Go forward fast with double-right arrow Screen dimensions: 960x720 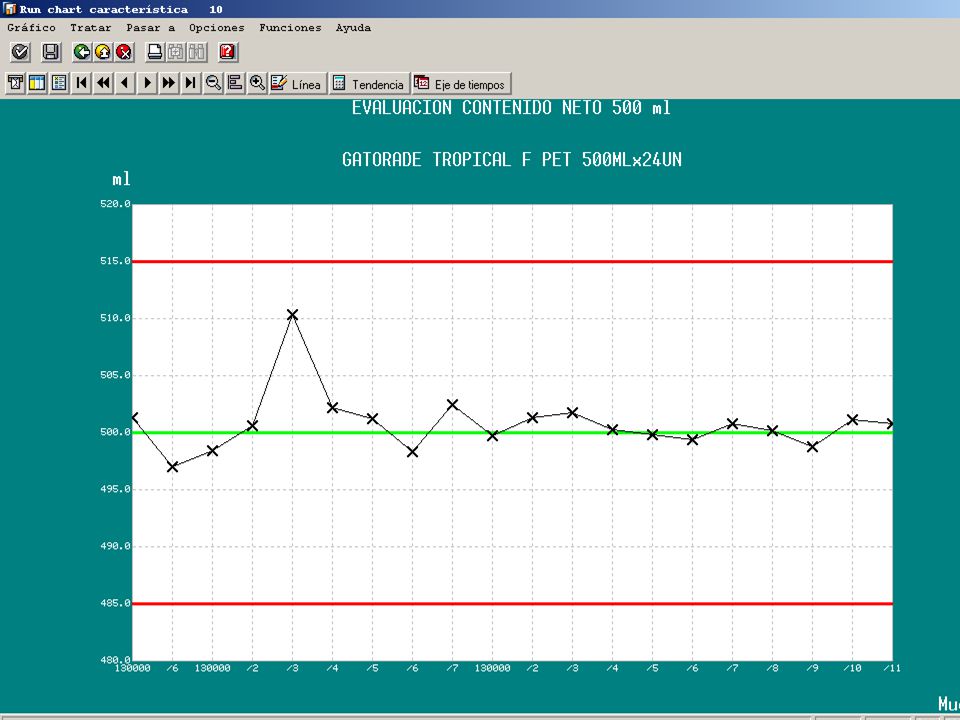(169, 83)
